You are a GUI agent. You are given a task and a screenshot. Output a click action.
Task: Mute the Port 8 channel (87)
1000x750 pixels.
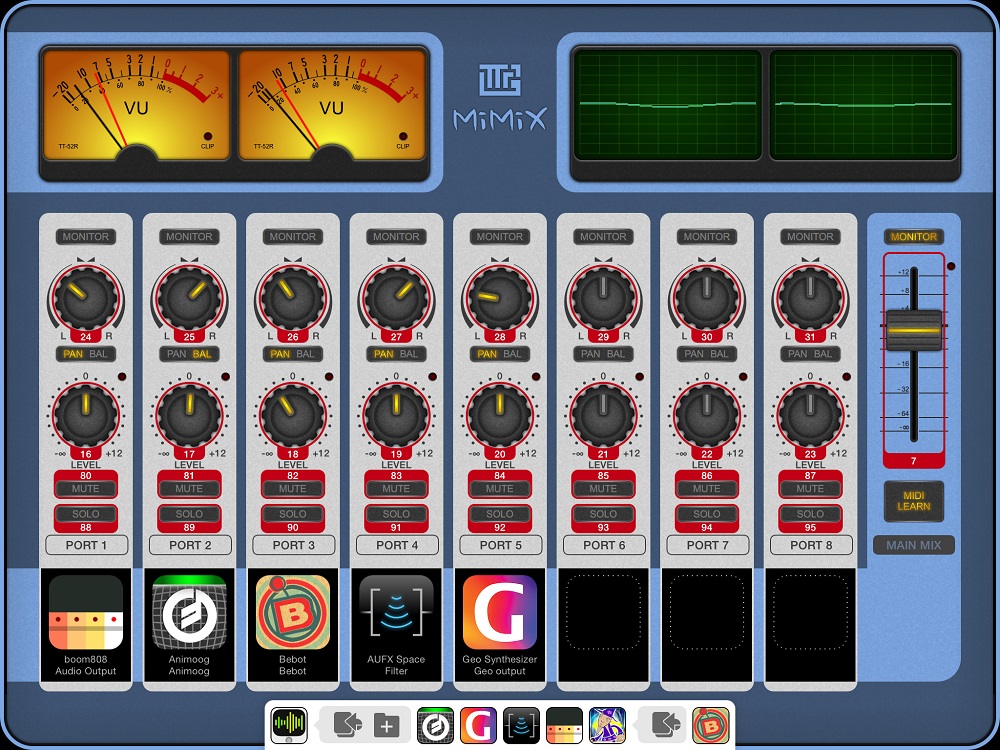(810, 489)
